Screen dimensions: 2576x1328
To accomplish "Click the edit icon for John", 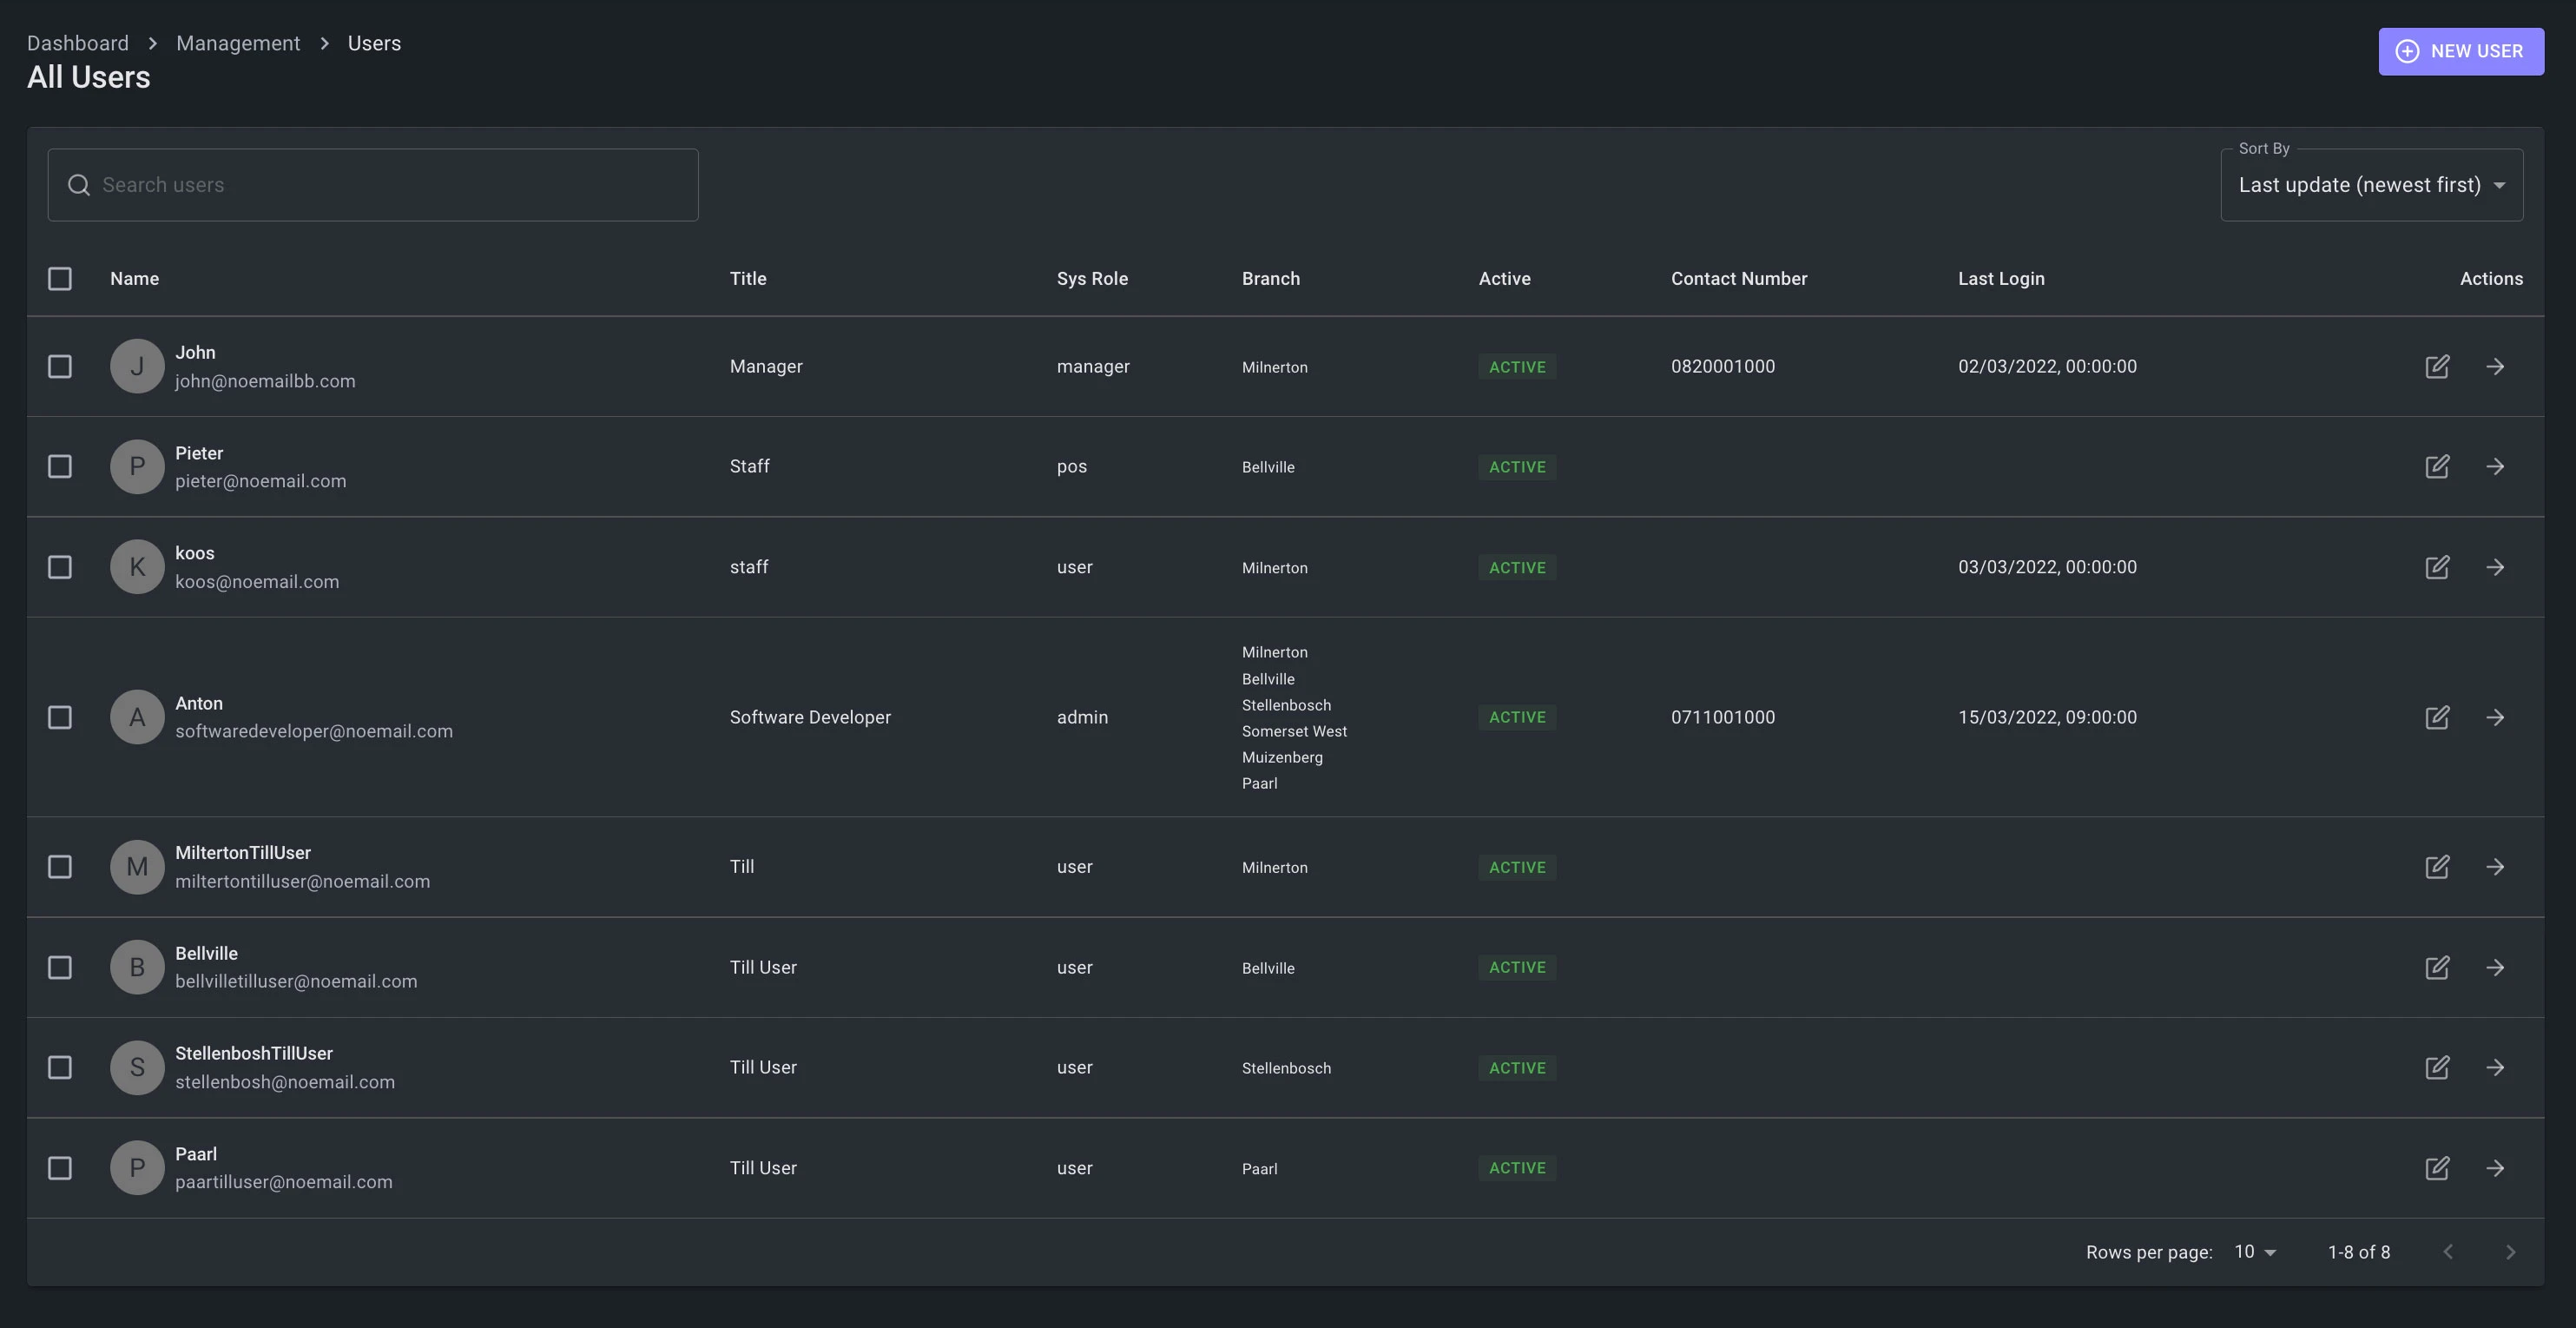I will (x=2437, y=366).
